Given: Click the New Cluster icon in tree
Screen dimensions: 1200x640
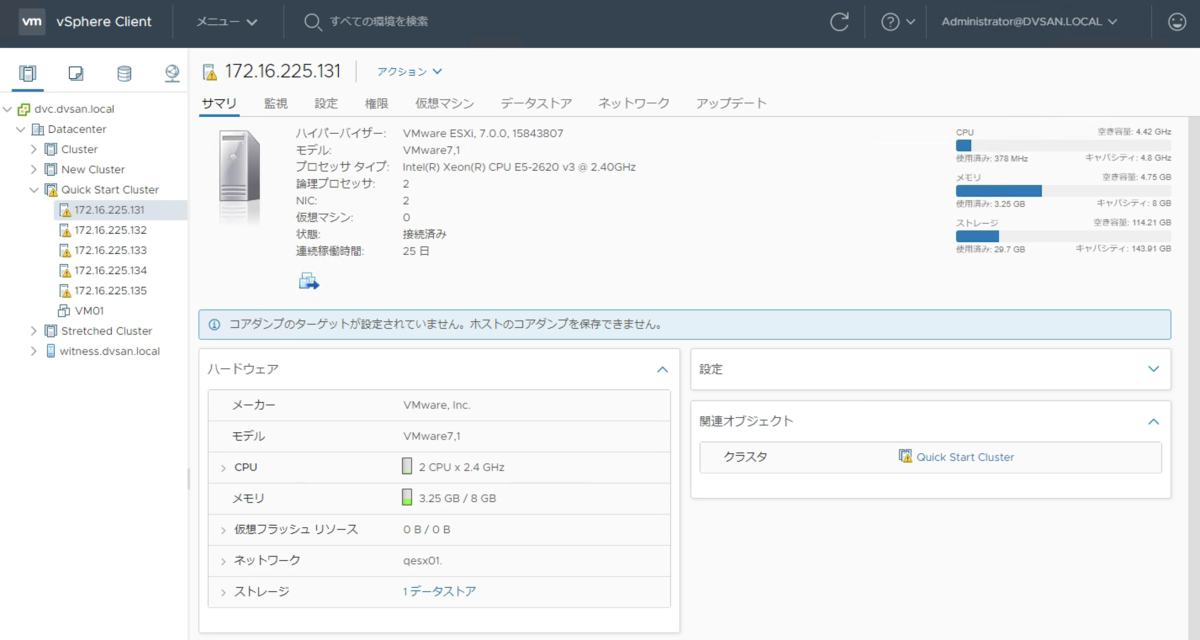Looking at the screenshot, I should (x=50, y=169).
